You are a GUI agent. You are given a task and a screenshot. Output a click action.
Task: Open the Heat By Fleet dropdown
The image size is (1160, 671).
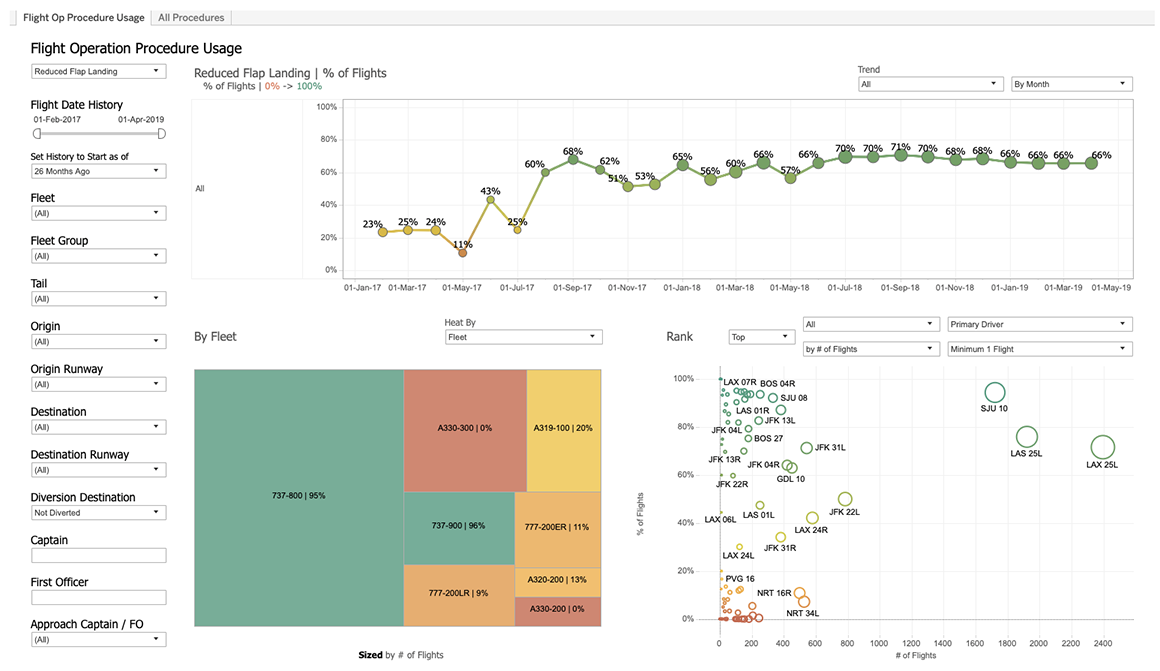coord(523,338)
